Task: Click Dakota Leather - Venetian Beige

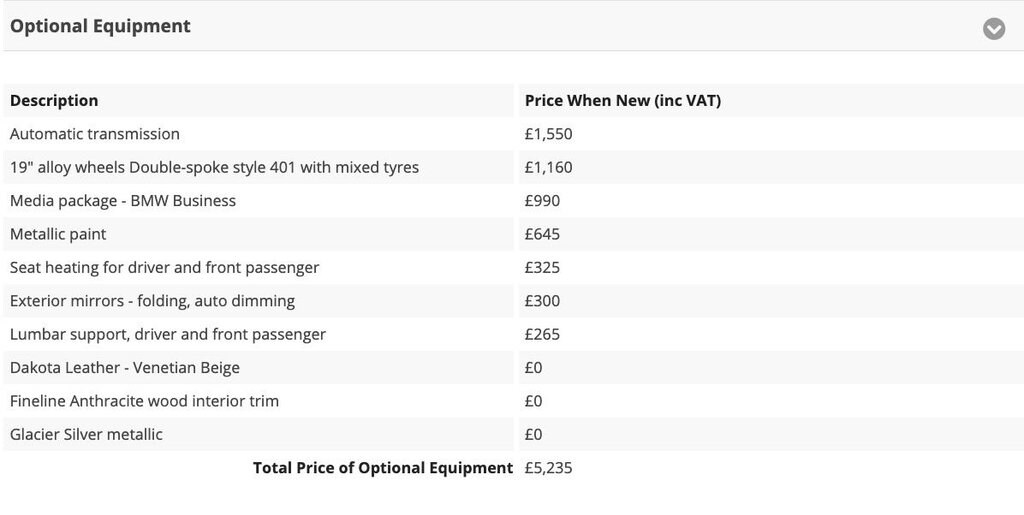Action: (x=125, y=367)
